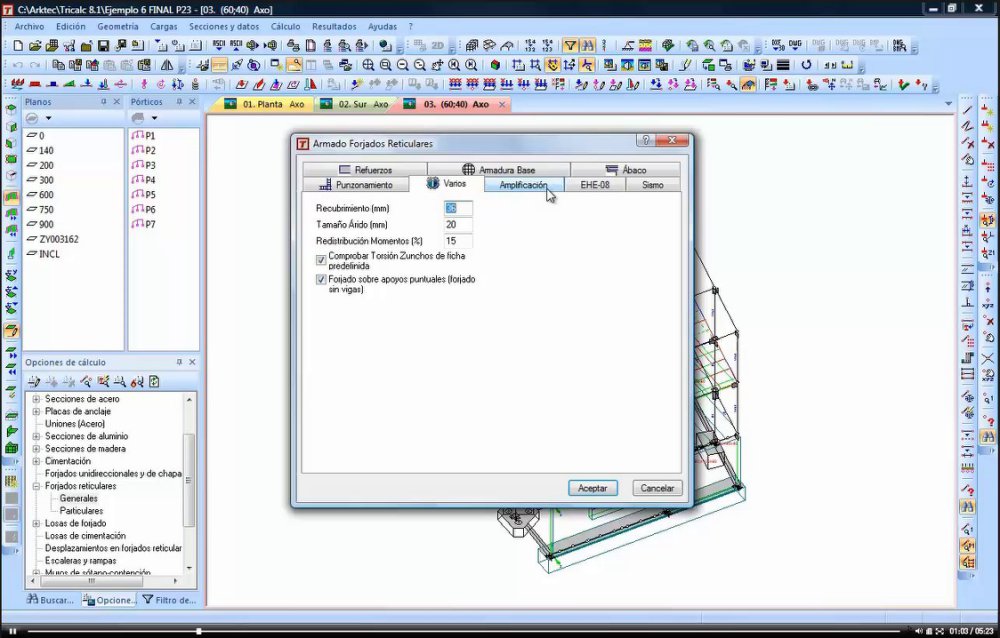Expand the Secciones de acero node
Viewport: 1000px width, 638px height.
pos(36,399)
